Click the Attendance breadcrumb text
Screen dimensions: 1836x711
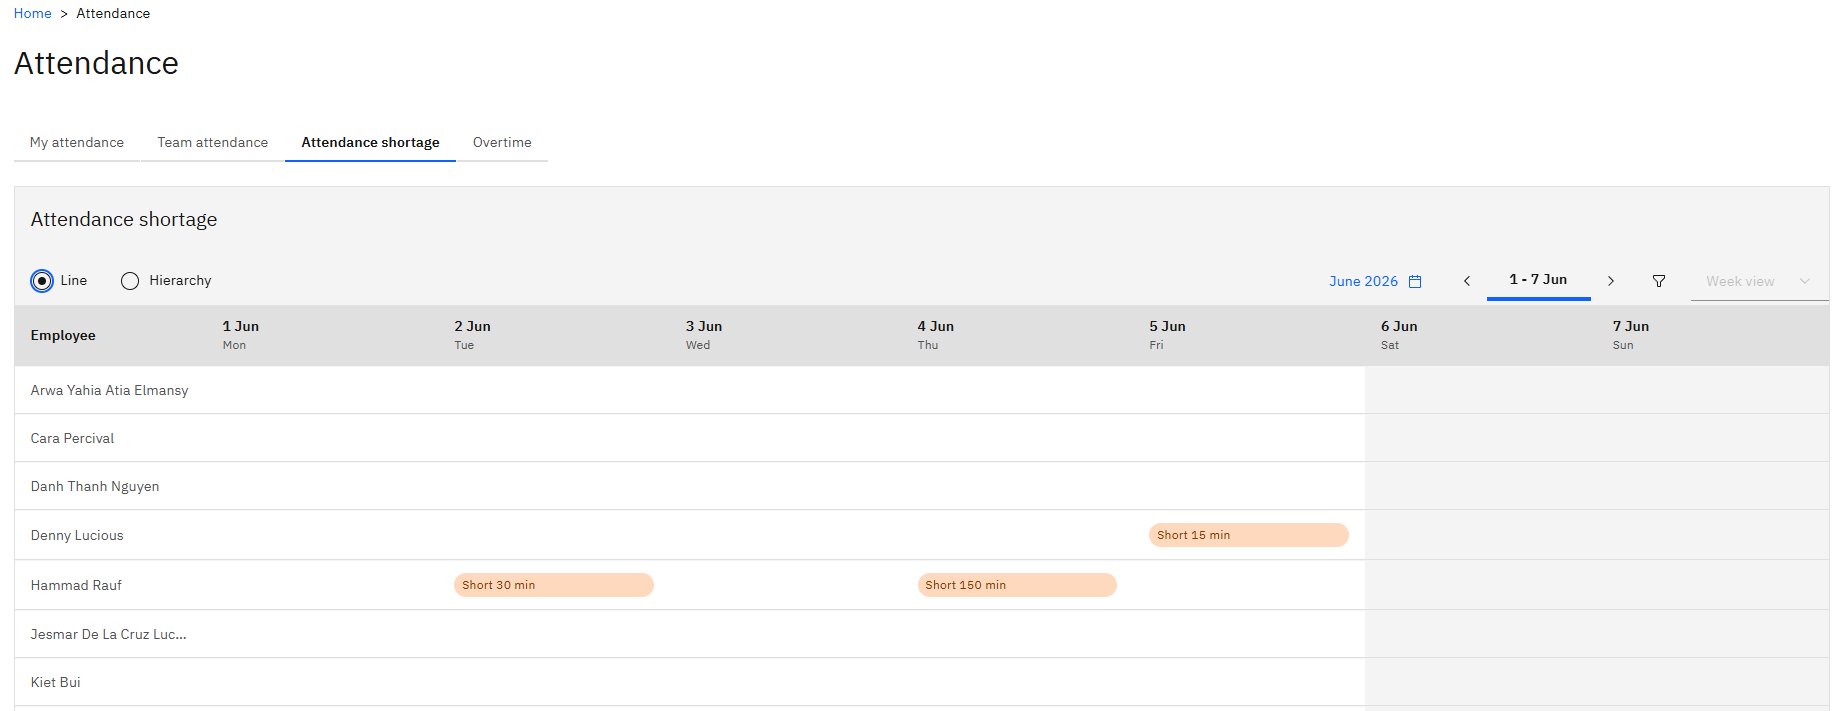click(x=113, y=13)
